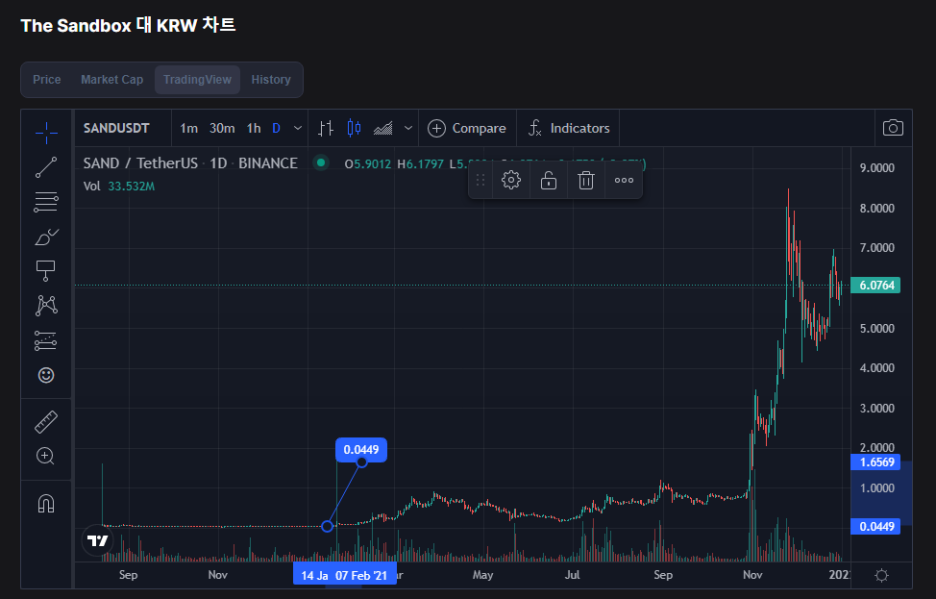Click the 1.6569 price axis label
The image size is (936, 599).
pos(876,462)
